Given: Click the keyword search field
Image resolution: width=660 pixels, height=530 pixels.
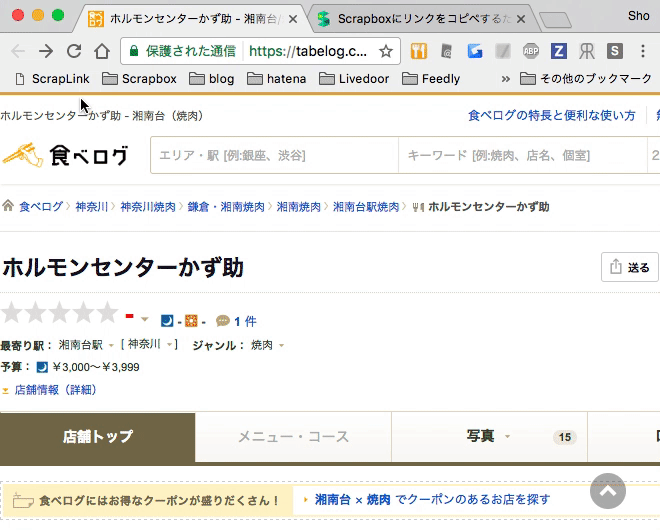Looking at the screenshot, I should coord(522,155).
